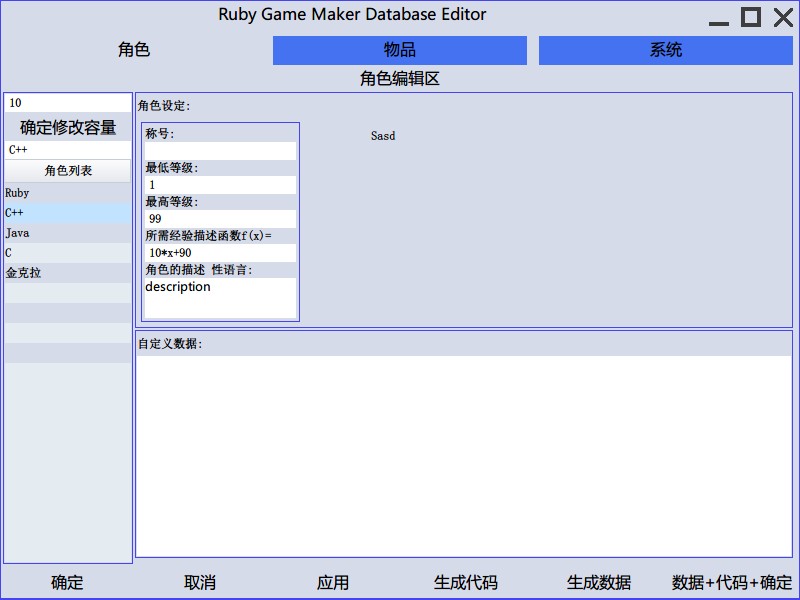Cancel changes with 取消
Image resolution: width=800 pixels, height=600 pixels.
(x=200, y=582)
